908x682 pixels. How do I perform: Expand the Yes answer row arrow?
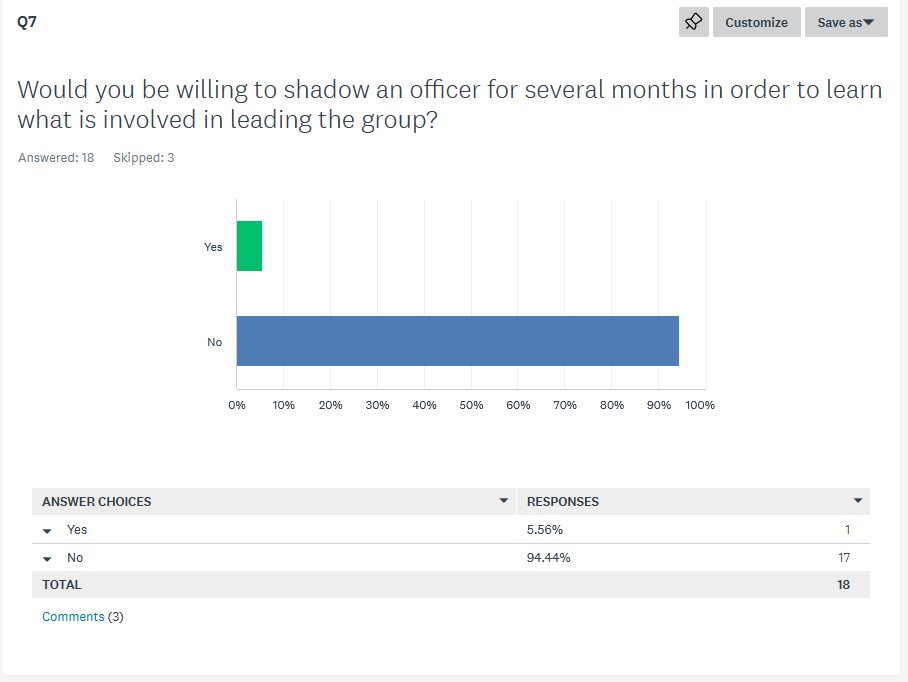[x=47, y=530]
